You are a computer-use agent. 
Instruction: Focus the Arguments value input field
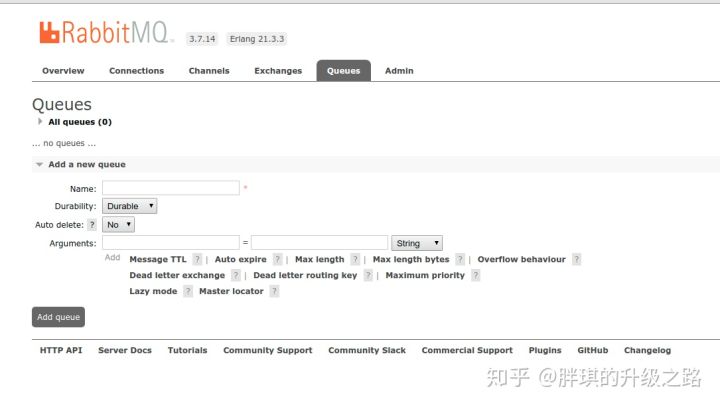click(x=320, y=242)
